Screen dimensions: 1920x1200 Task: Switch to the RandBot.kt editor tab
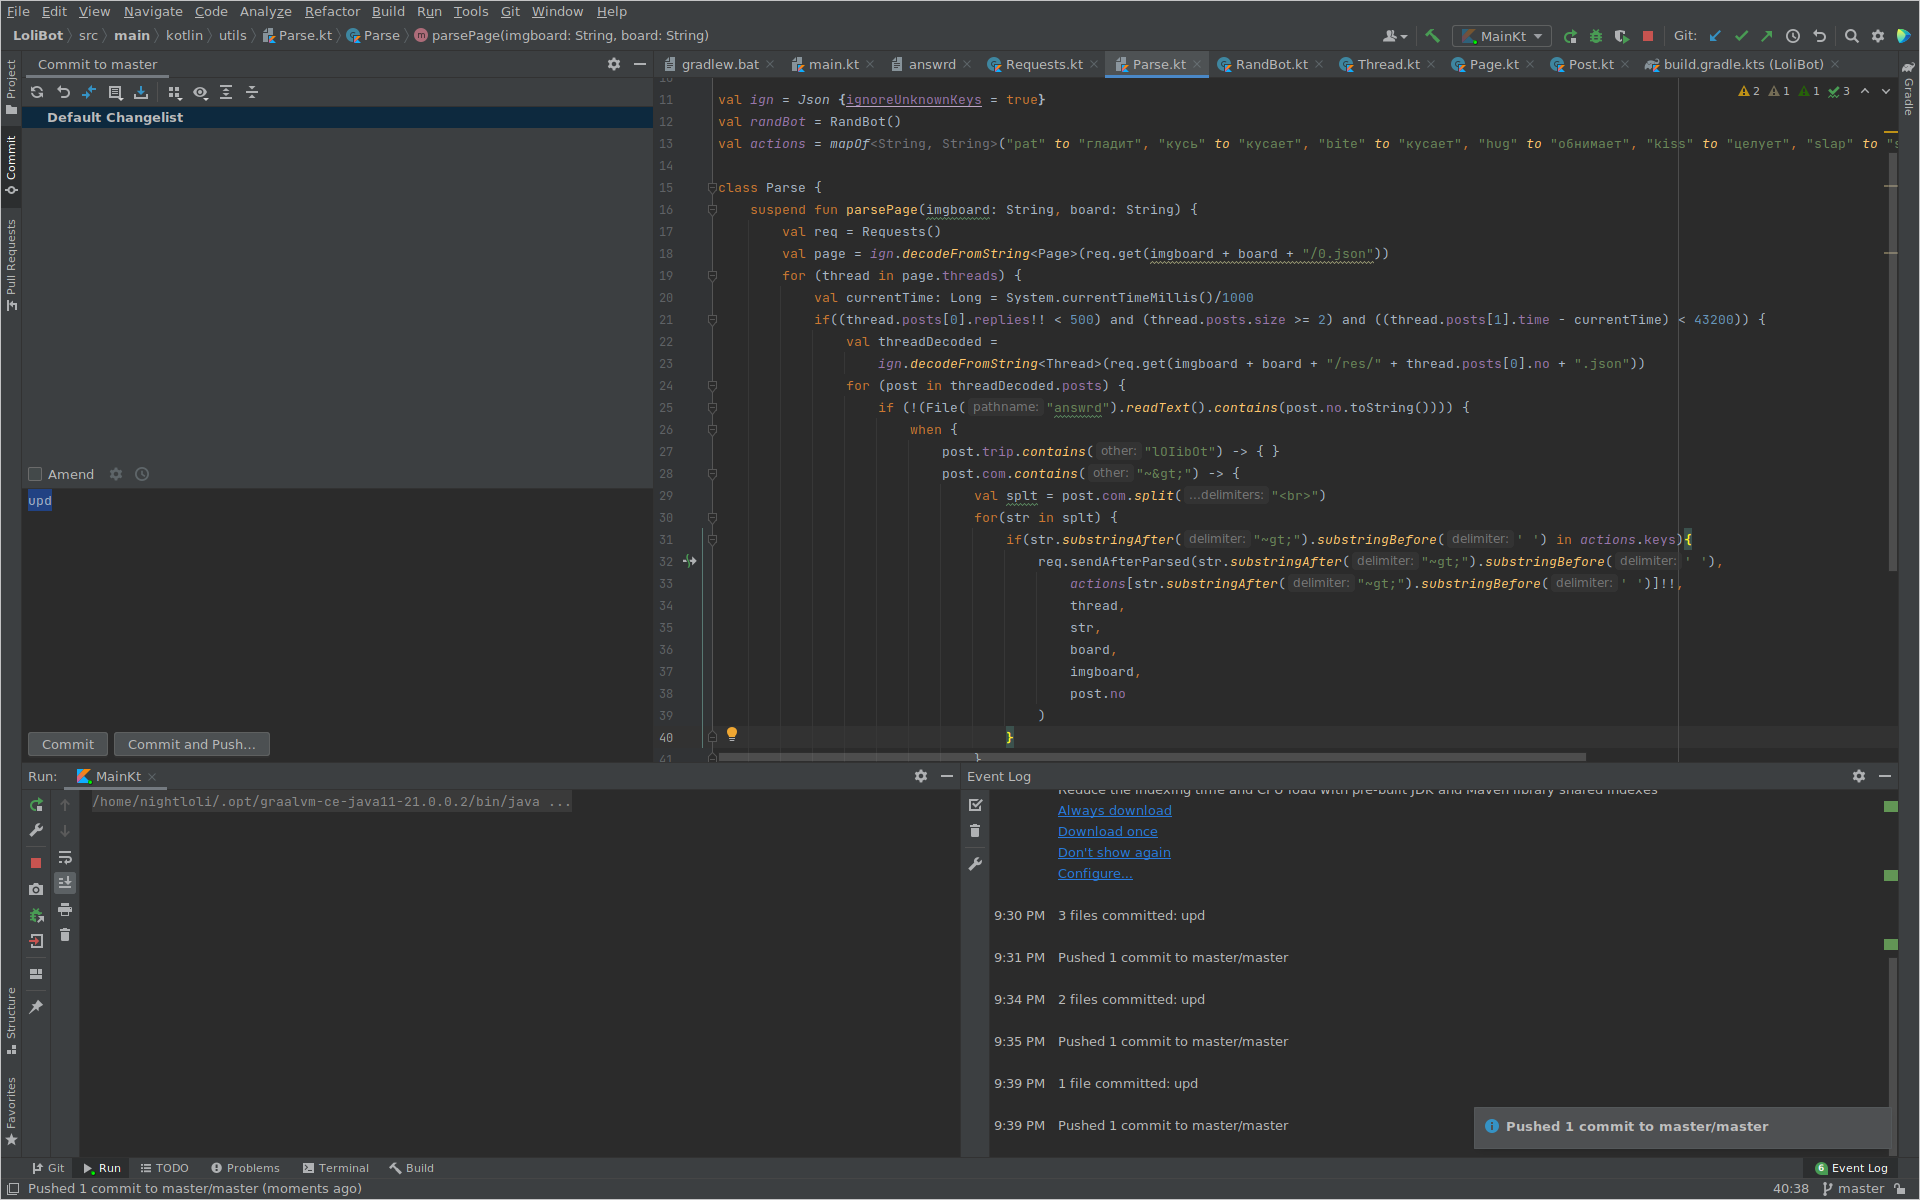pos(1271,64)
